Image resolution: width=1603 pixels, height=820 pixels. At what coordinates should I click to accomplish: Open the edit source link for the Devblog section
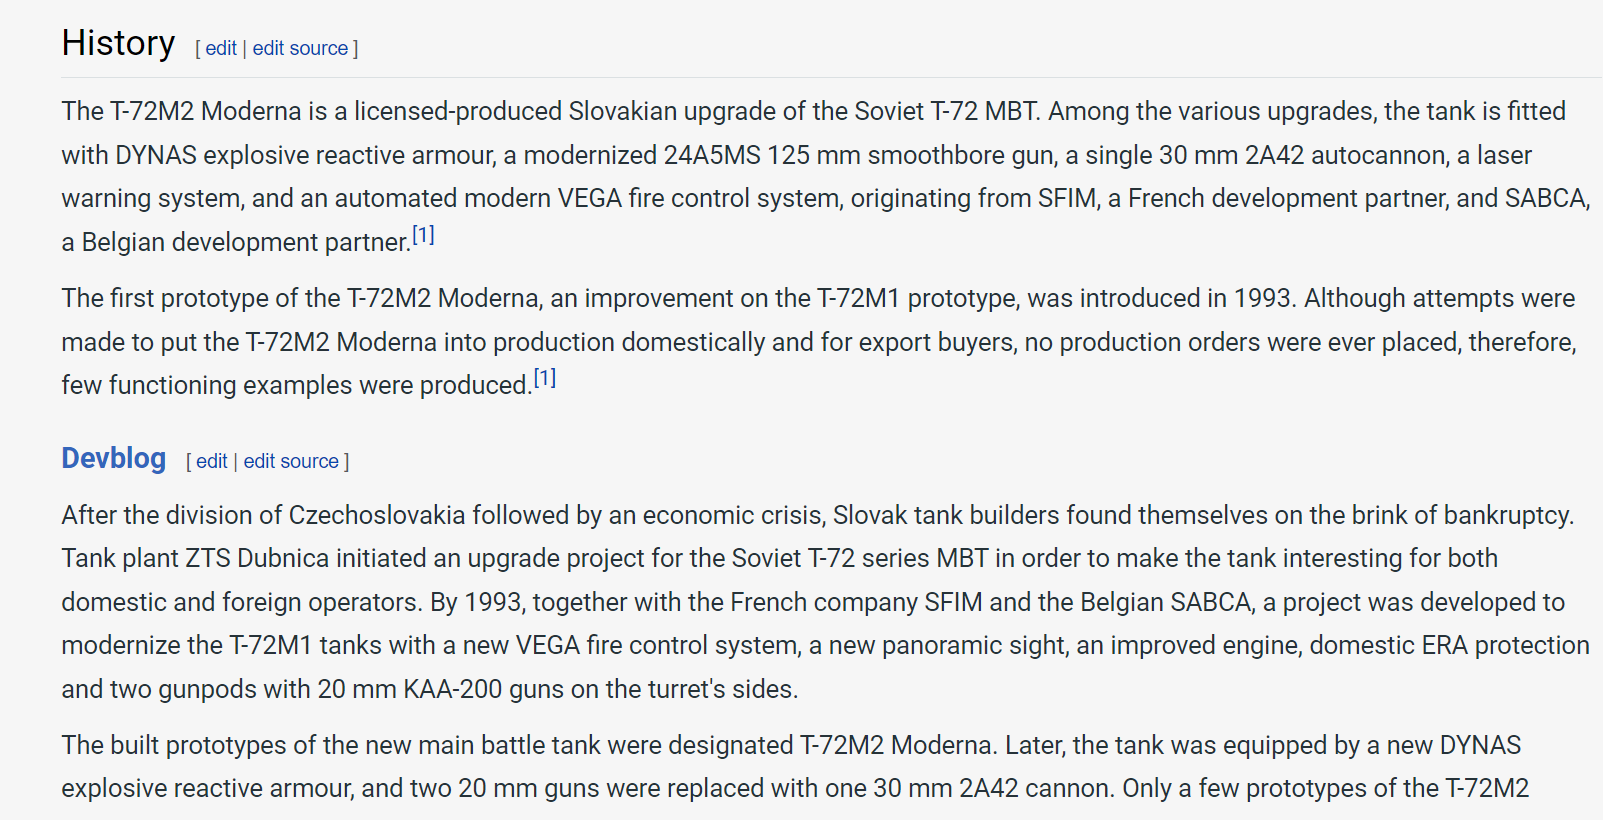pyautogui.click(x=291, y=461)
